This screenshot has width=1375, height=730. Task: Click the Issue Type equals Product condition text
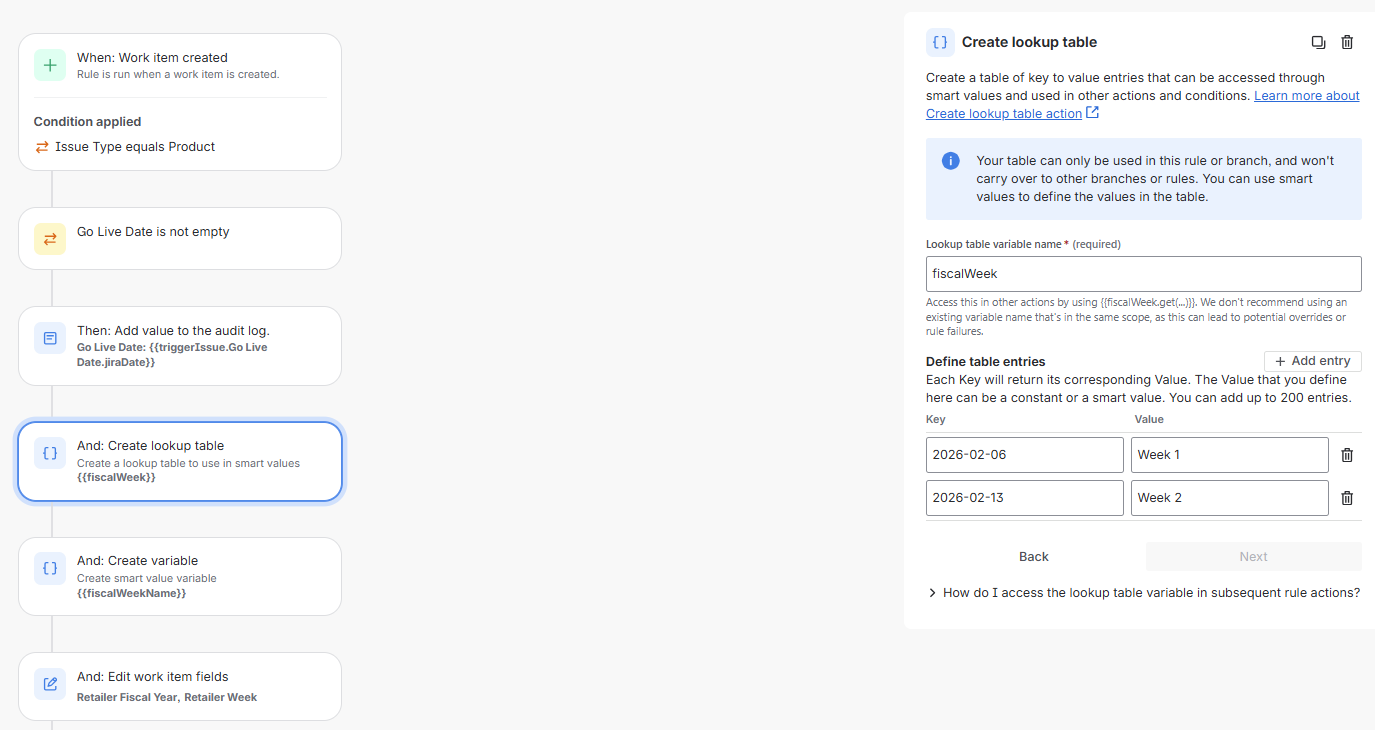tap(135, 147)
